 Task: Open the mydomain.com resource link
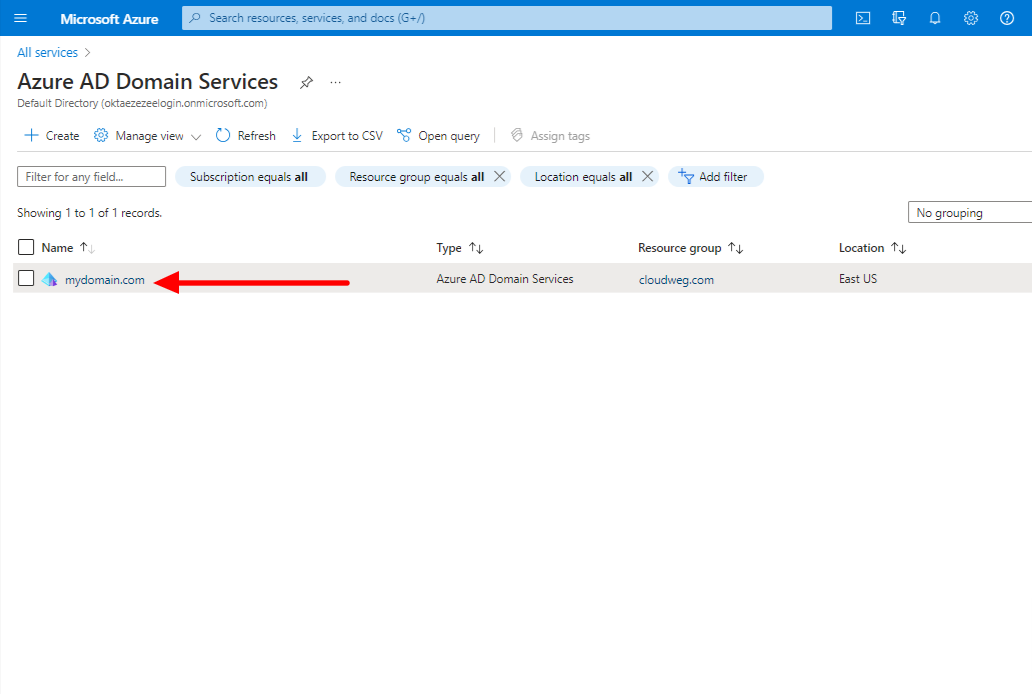[105, 280]
